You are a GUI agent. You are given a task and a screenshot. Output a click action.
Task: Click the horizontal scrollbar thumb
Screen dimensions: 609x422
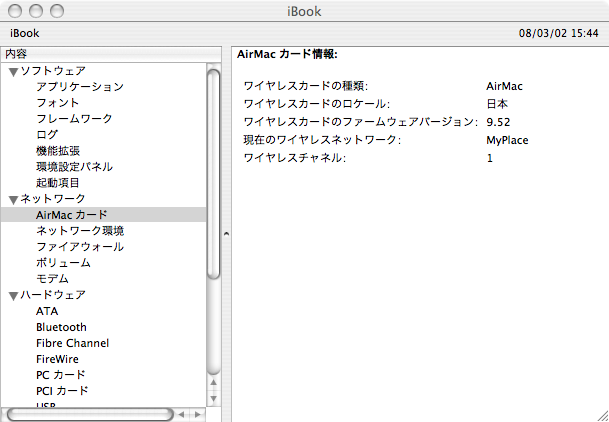point(90,415)
